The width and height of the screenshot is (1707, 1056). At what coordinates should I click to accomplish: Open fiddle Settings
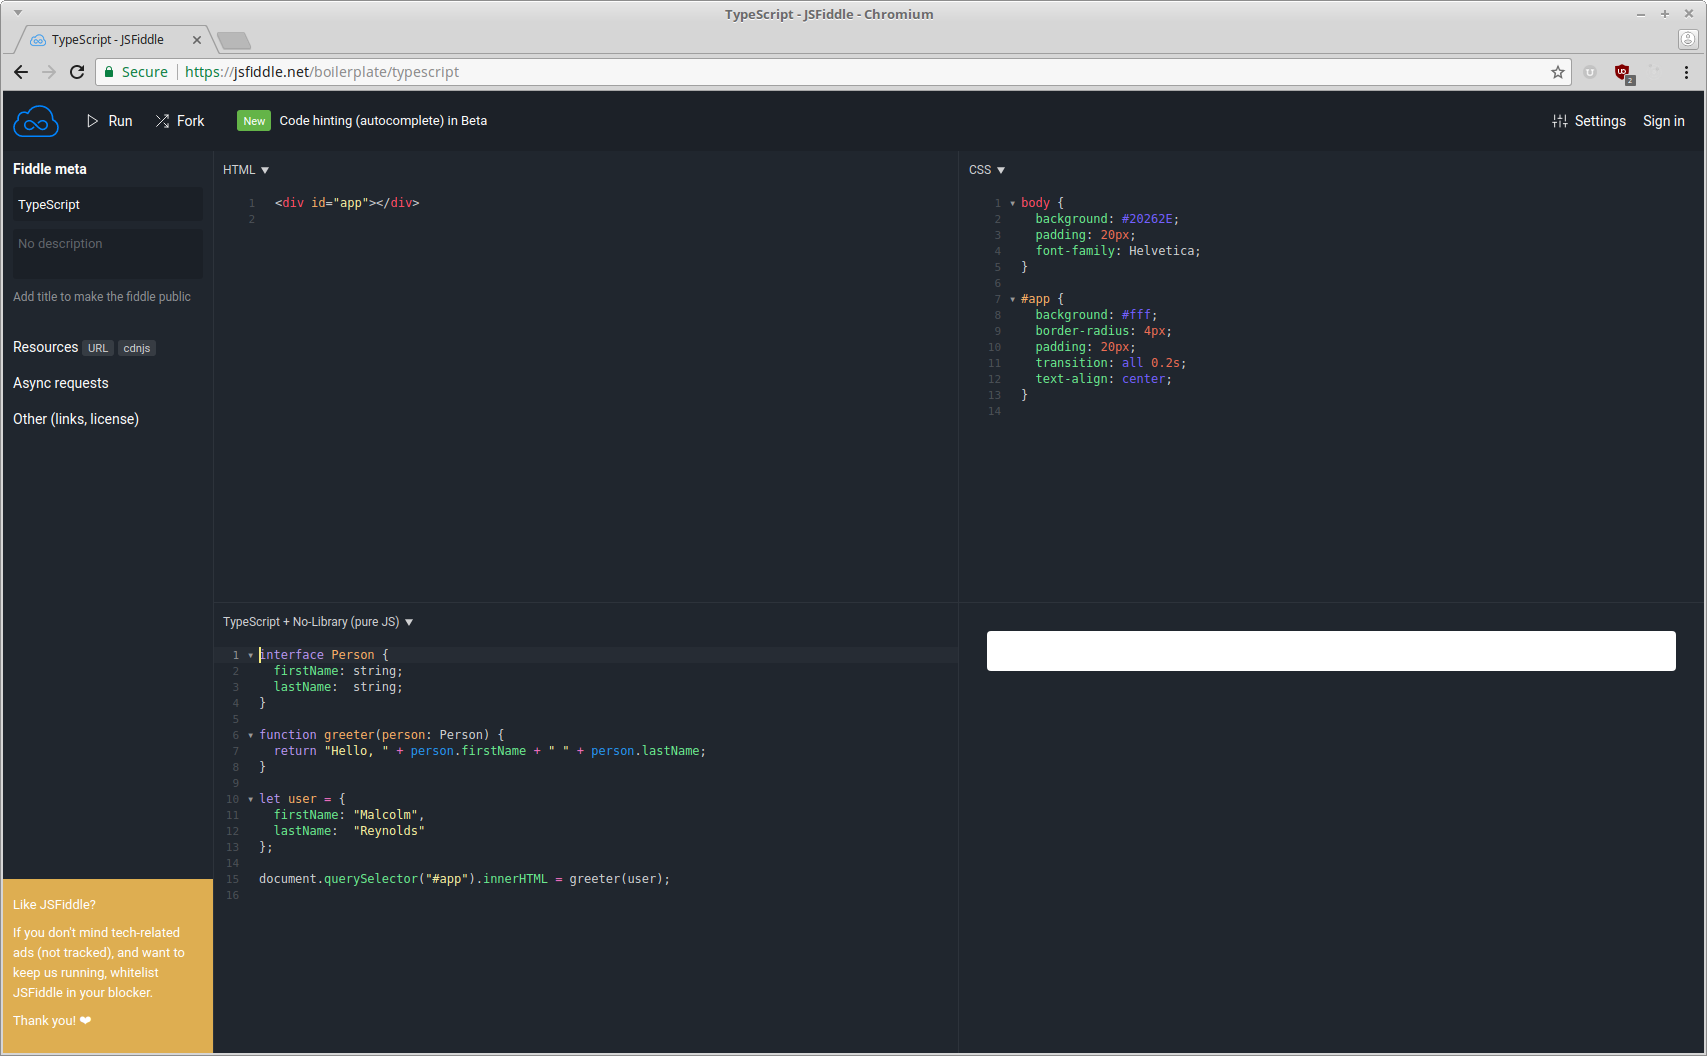point(1588,121)
